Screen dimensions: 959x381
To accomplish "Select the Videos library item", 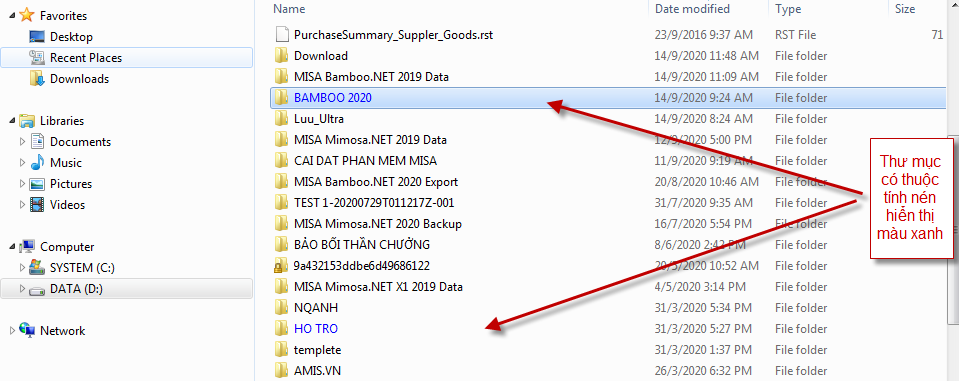I will [x=67, y=205].
